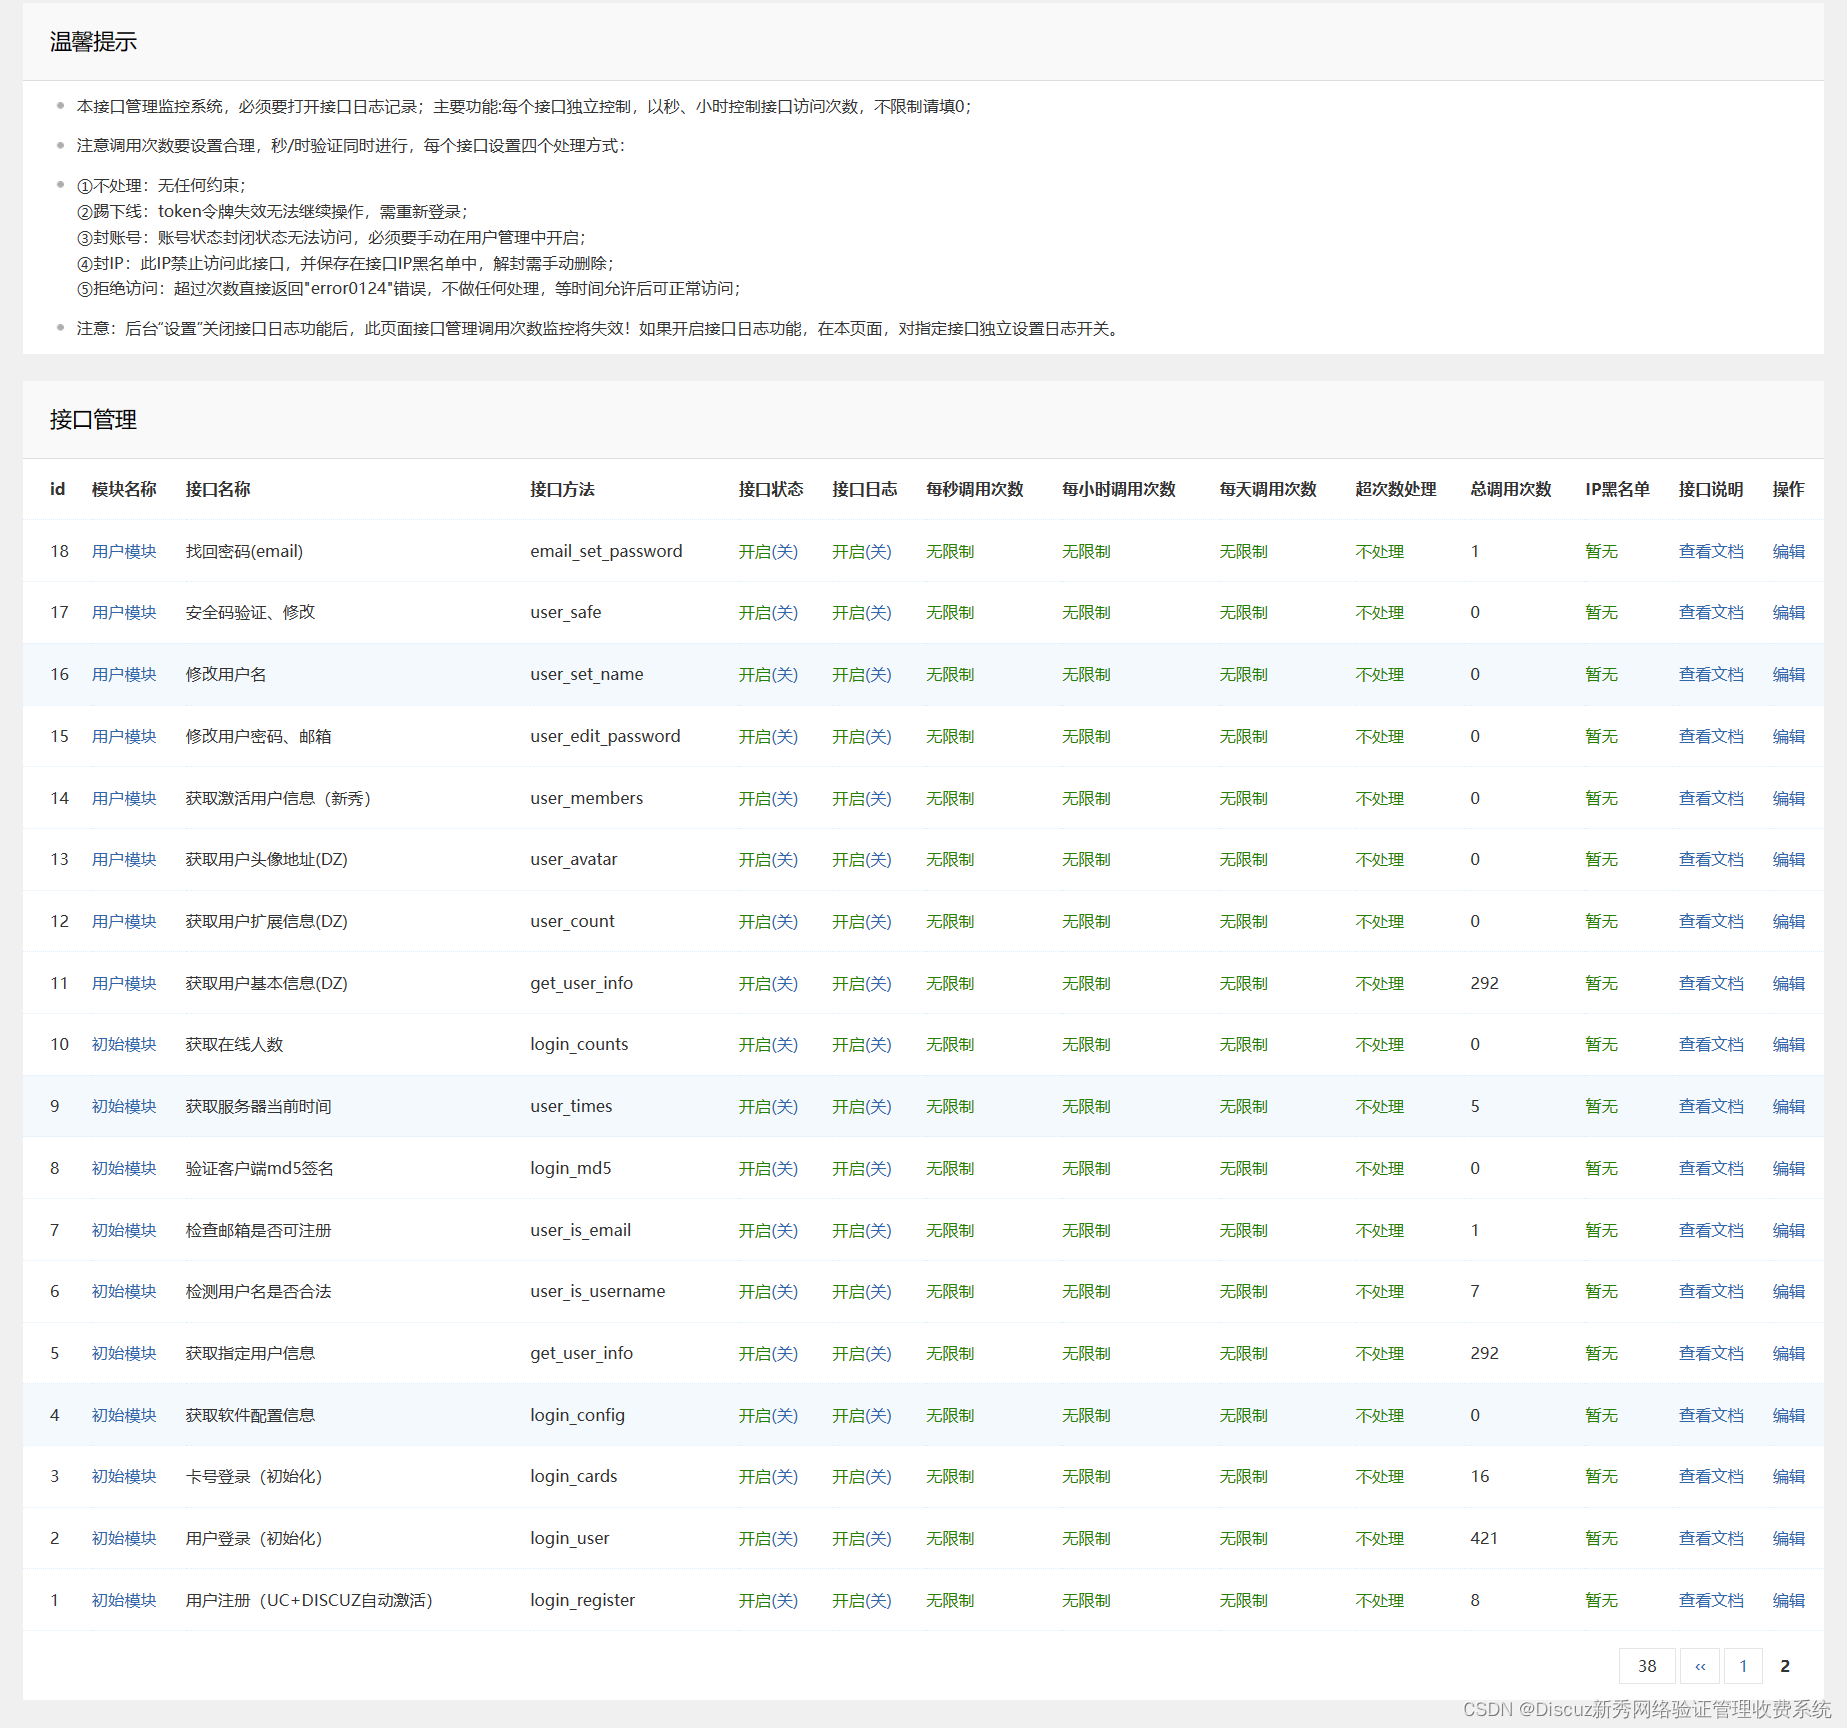Image resolution: width=1847 pixels, height=1728 pixels.
Task: Click hourly limit for login_cards row
Action: [x=1085, y=1476]
